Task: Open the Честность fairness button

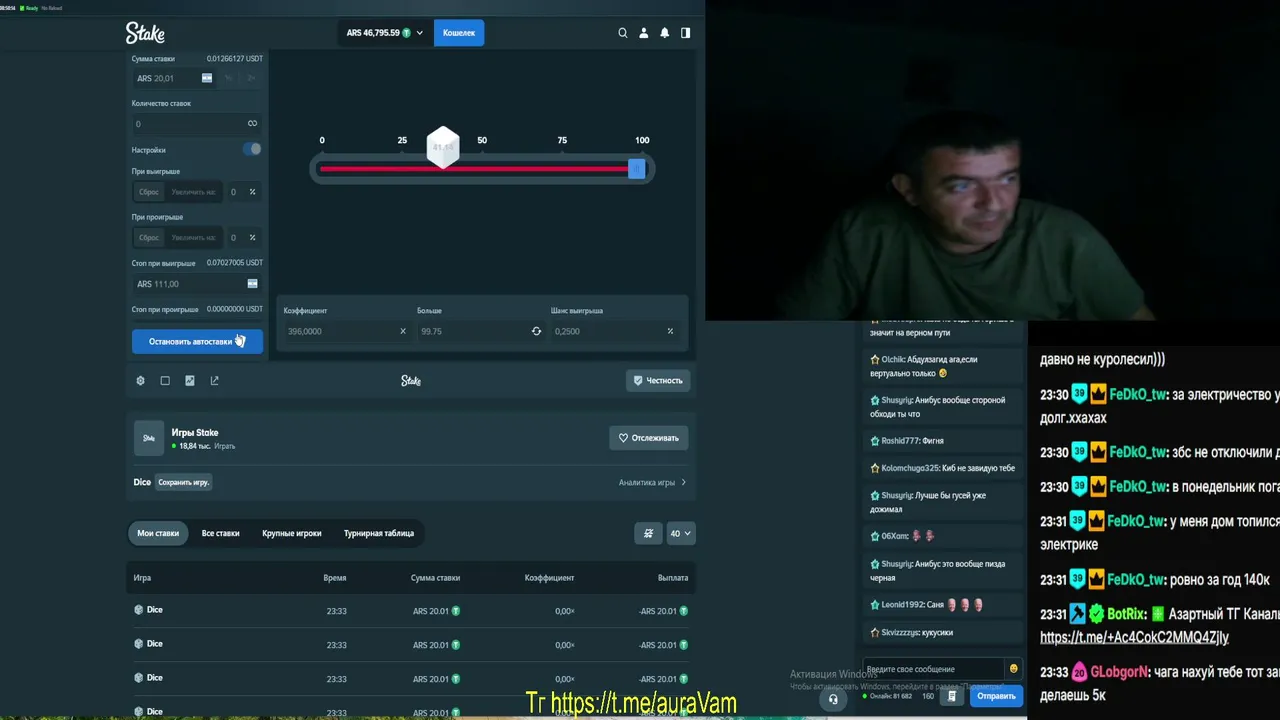Action: click(658, 380)
